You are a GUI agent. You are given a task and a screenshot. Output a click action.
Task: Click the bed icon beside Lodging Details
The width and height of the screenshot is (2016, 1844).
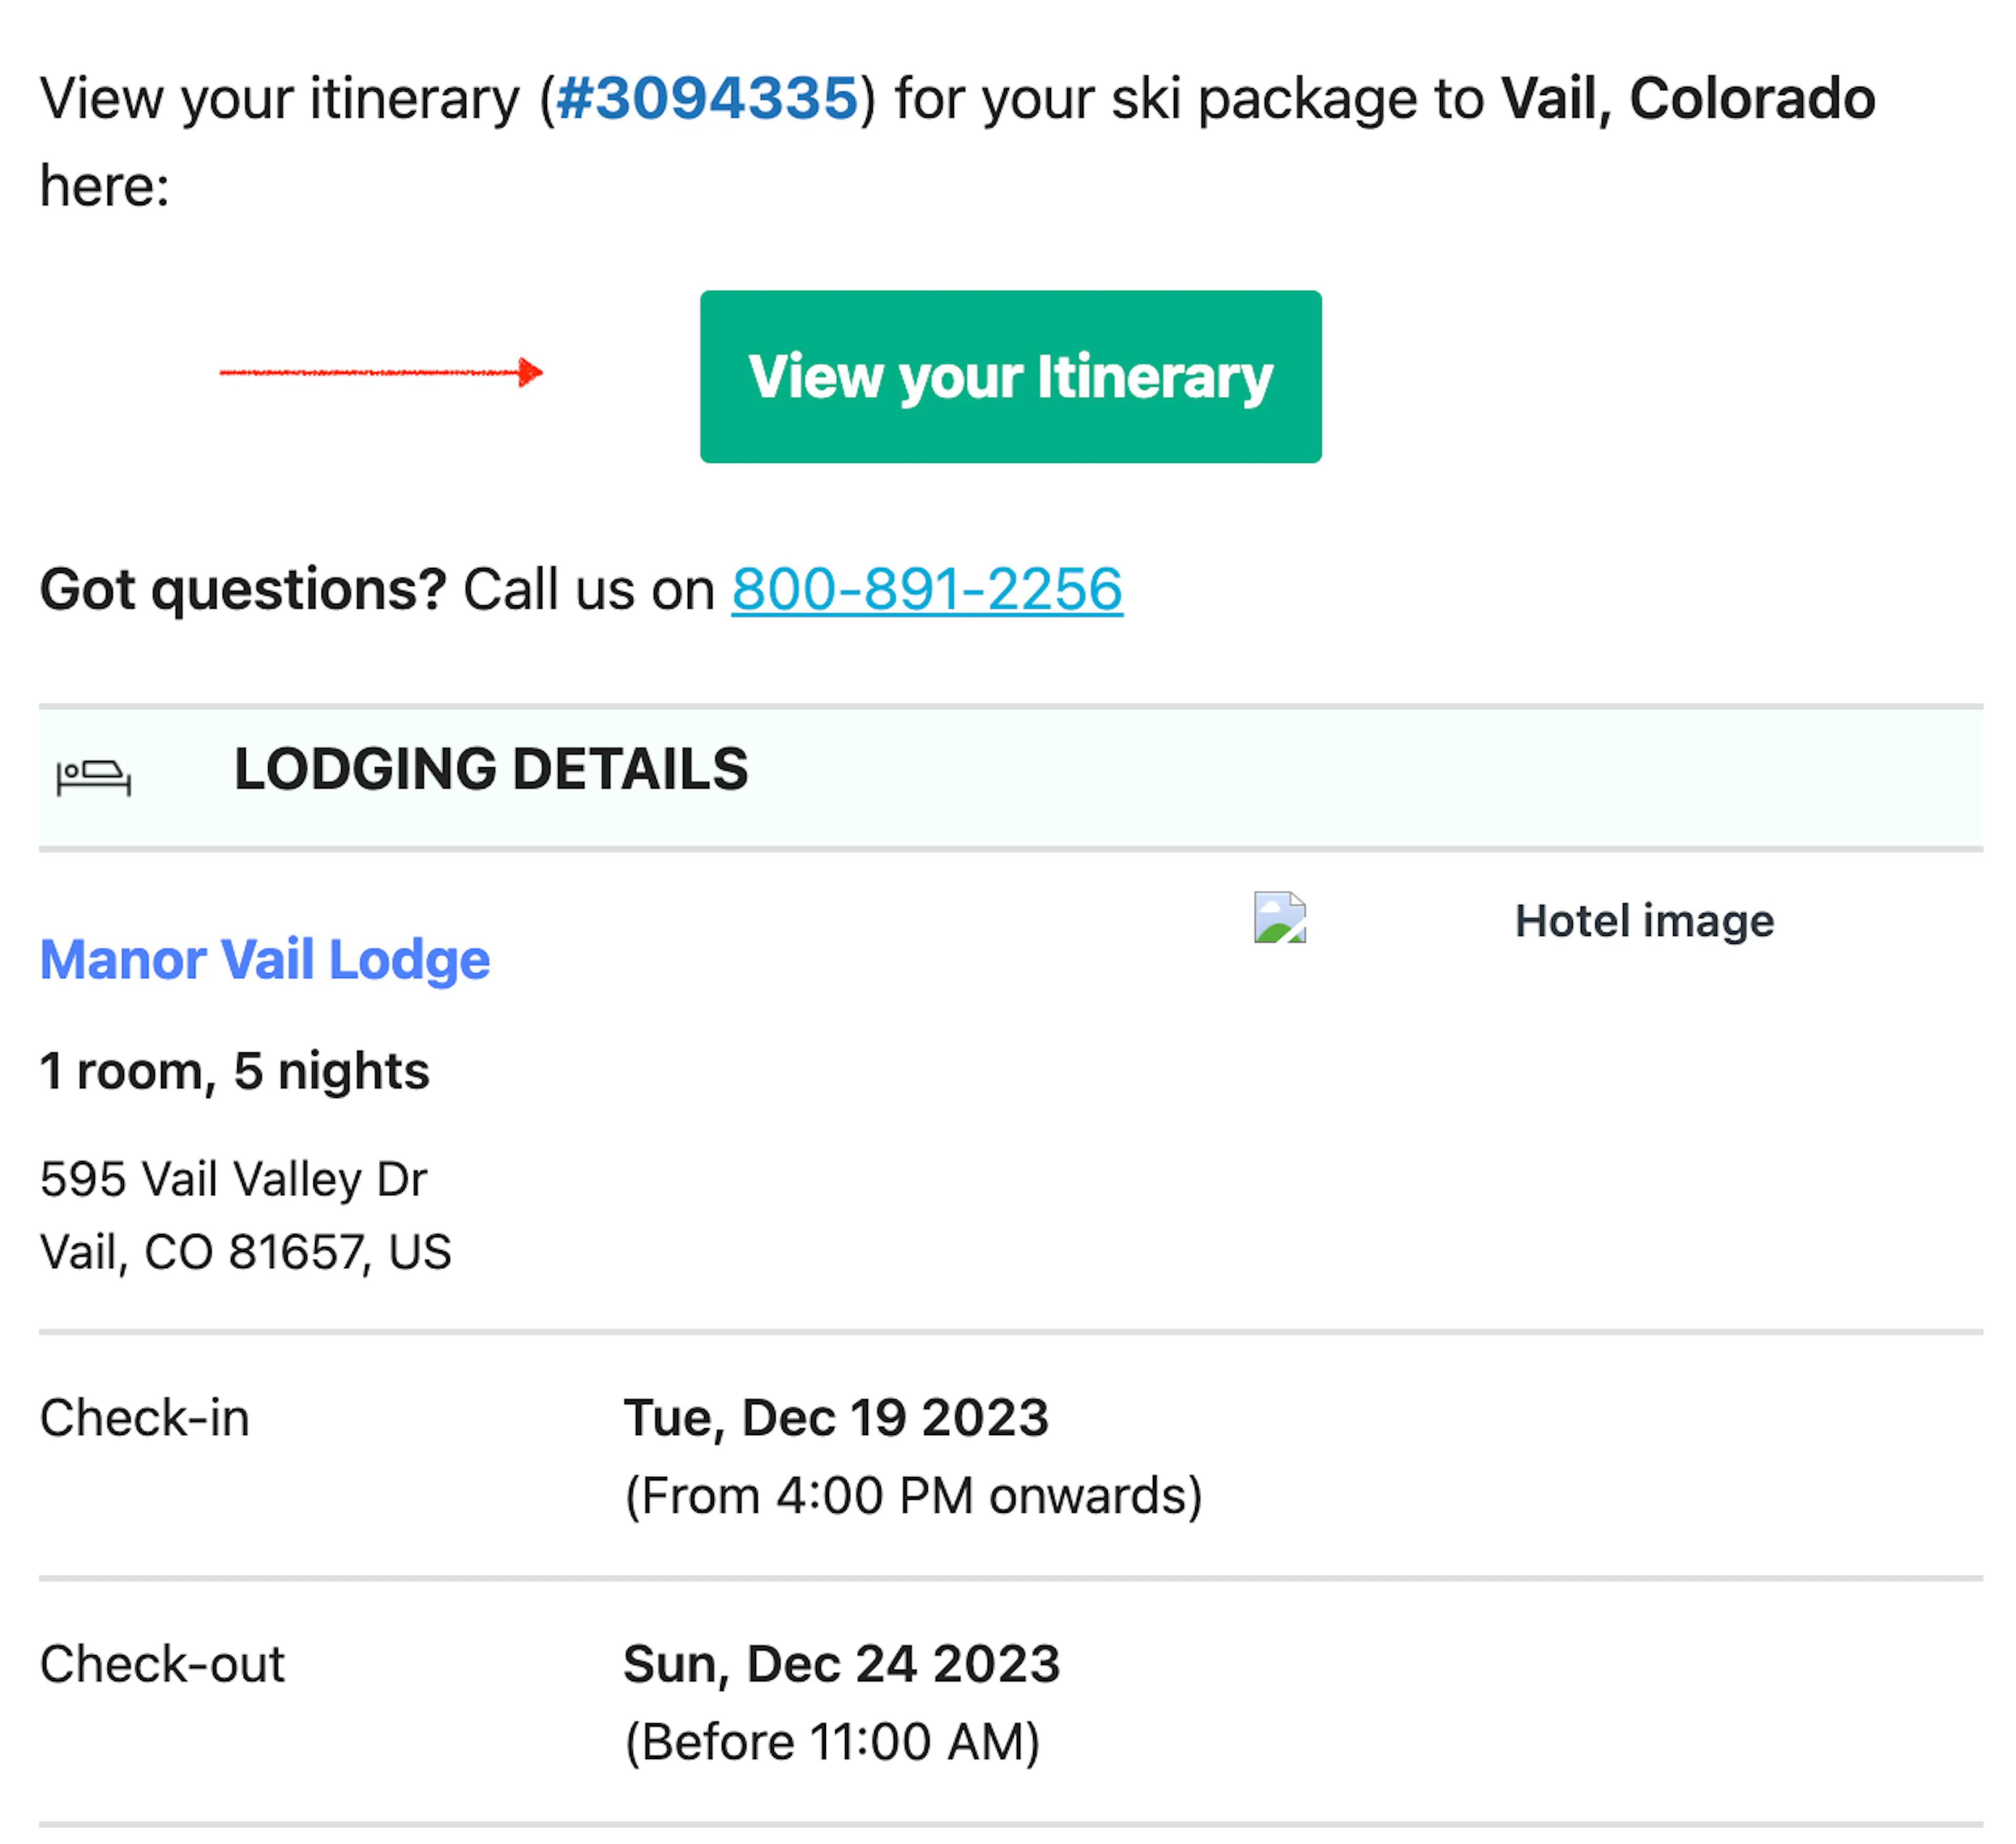[x=94, y=776]
